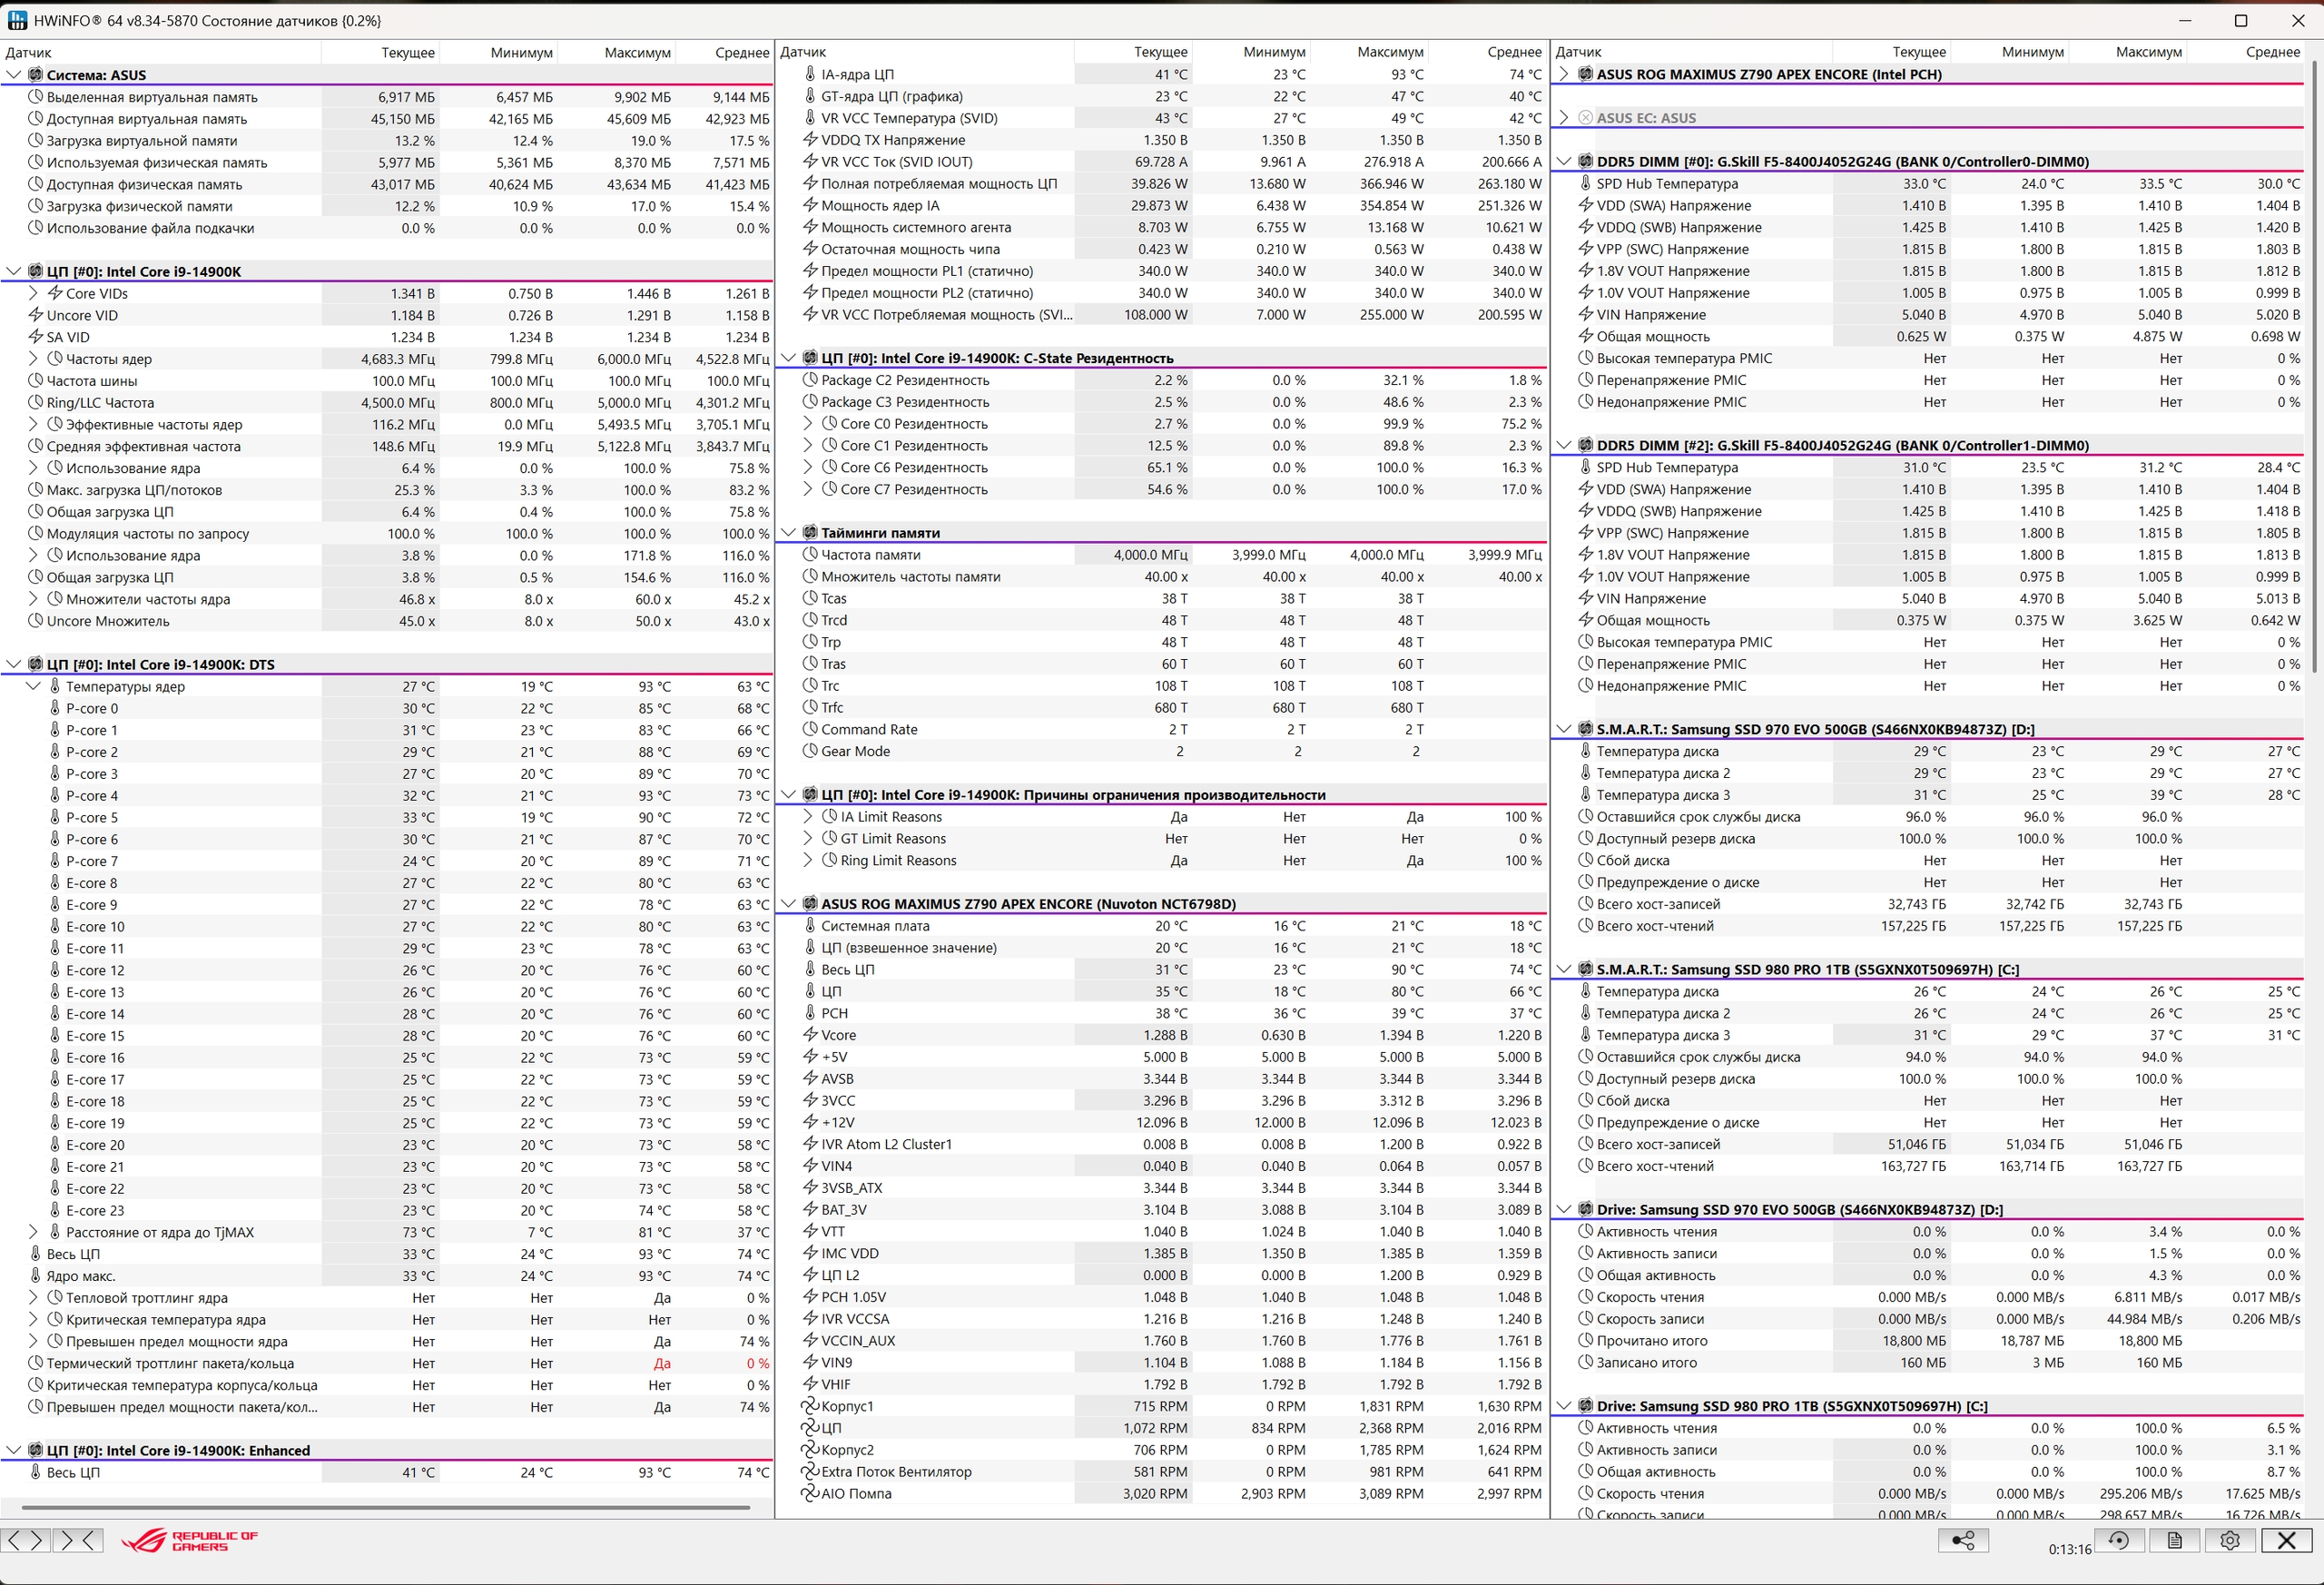Open sensor settings gear icon
This screenshot has width=2324, height=1585.
click(2229, 1541)
